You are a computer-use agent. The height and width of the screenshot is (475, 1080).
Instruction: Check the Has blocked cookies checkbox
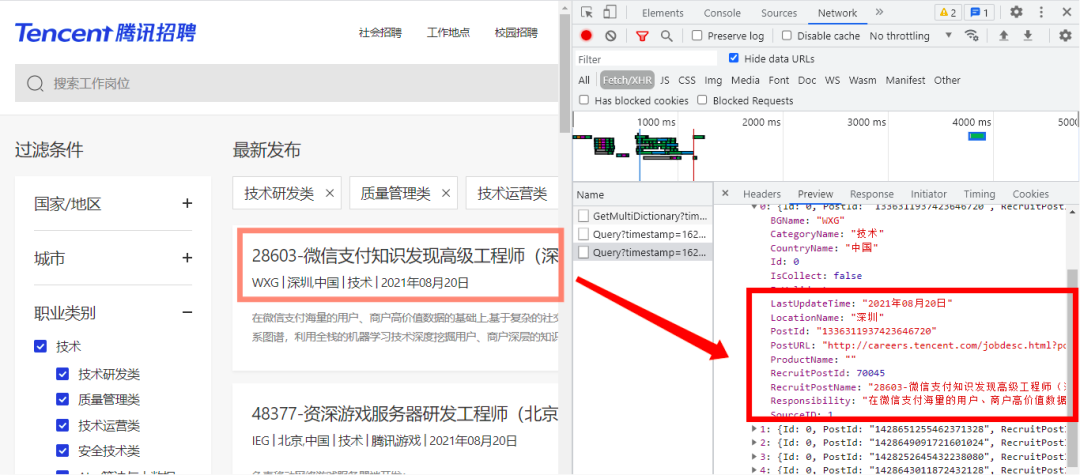point(584,101)
